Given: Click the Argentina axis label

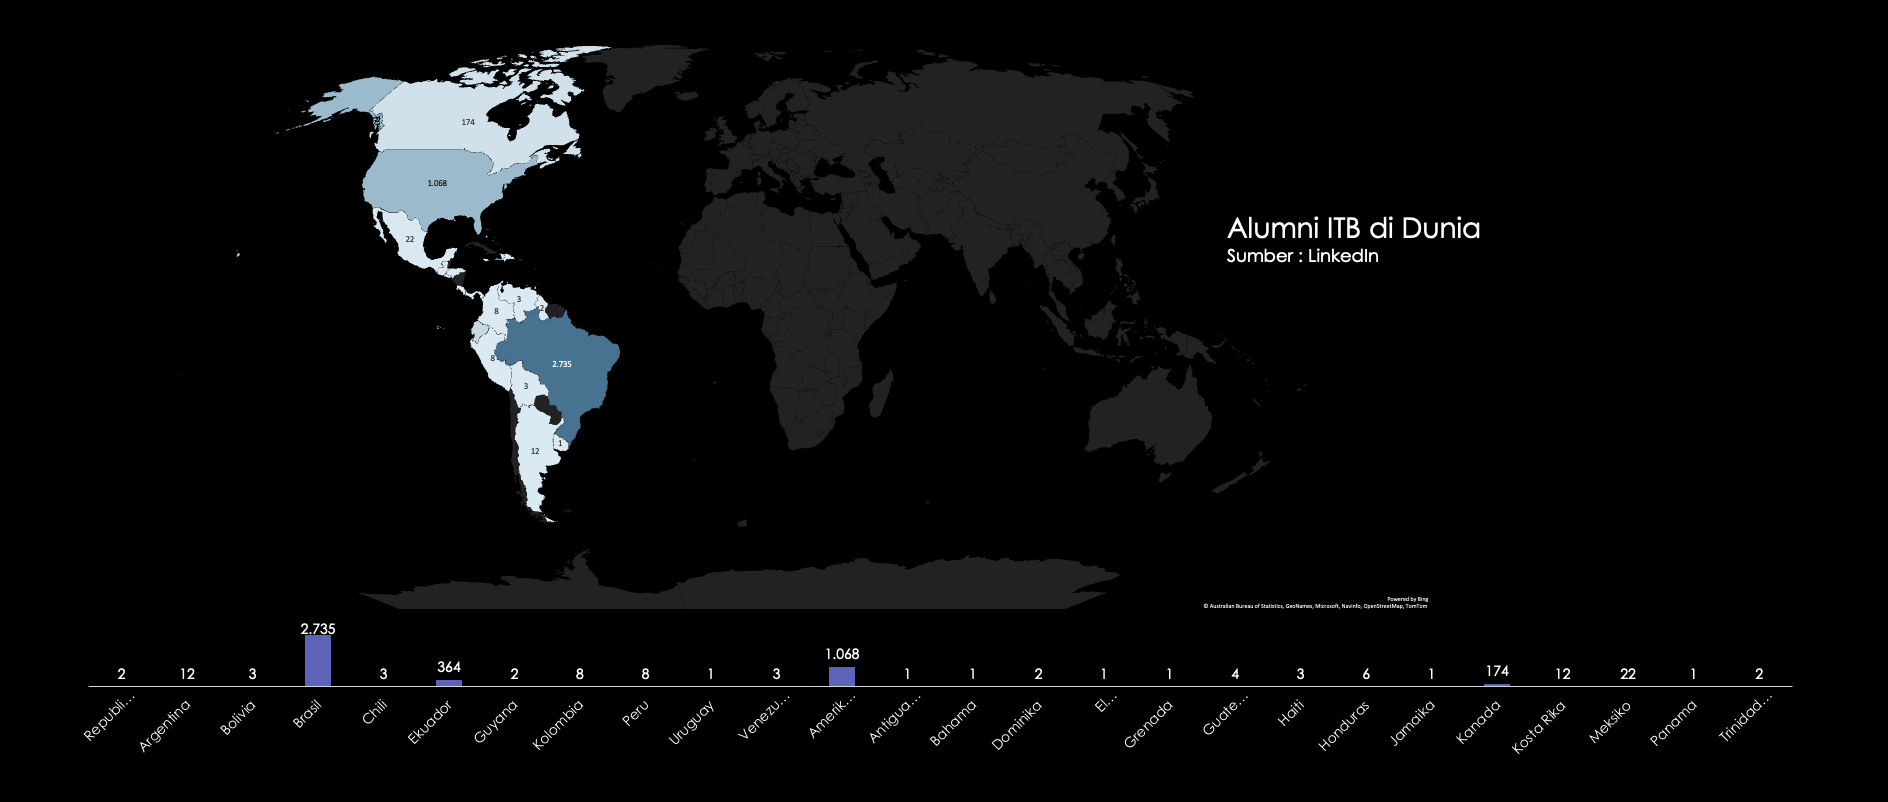Looking at the screenshot, I should [165, 726].
